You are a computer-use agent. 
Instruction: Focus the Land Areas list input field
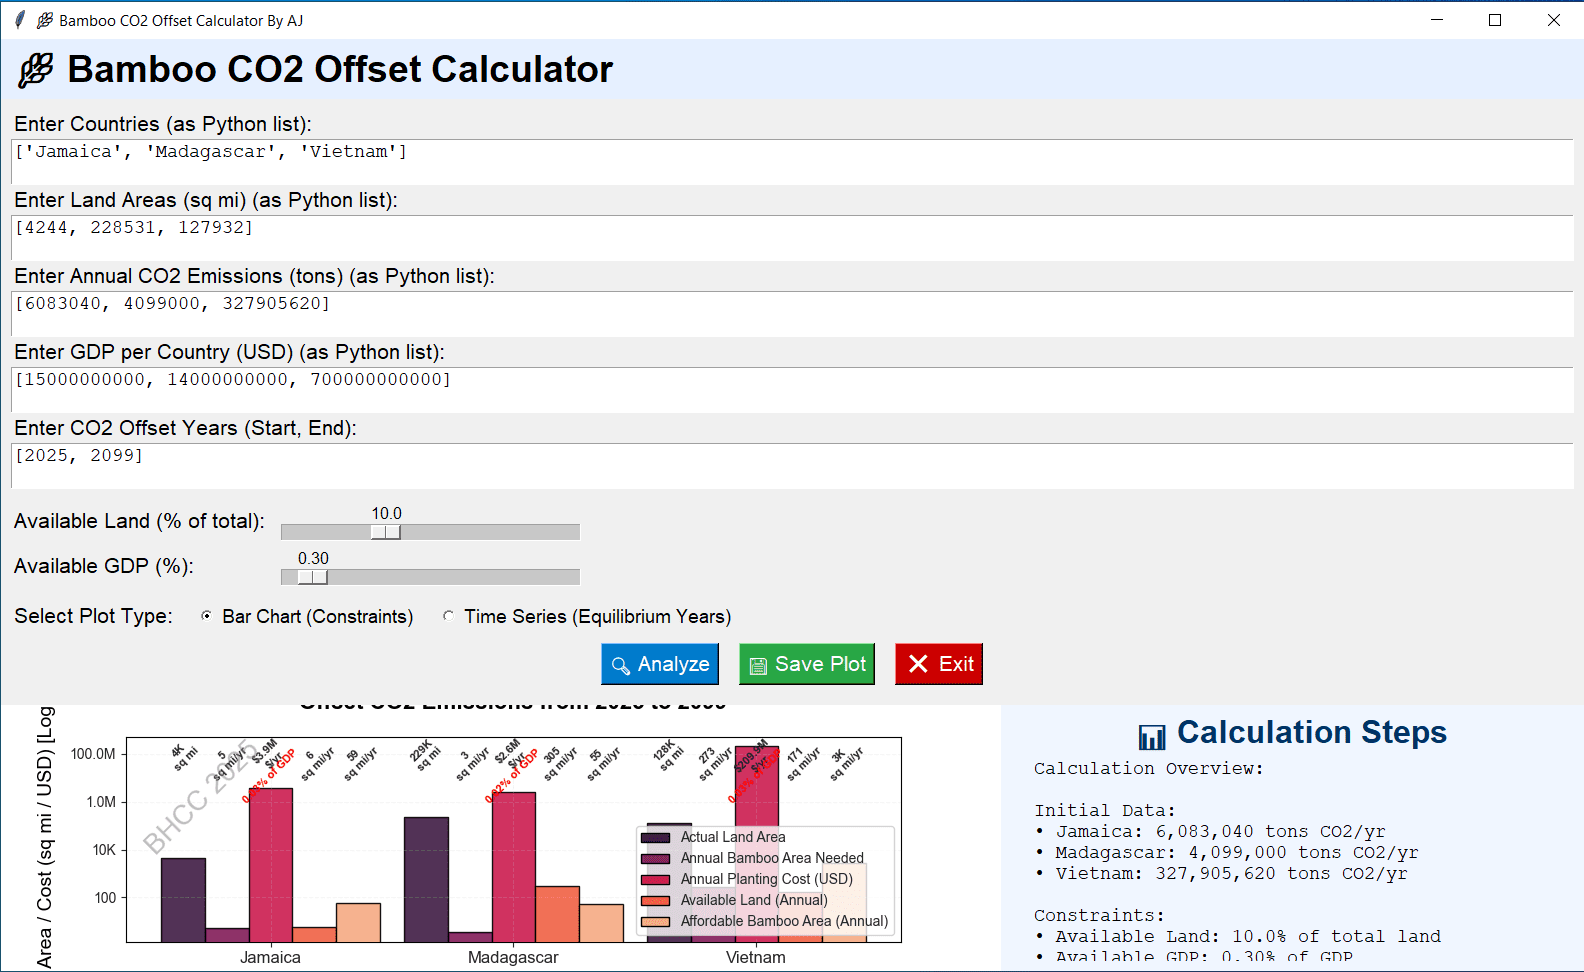792,238
